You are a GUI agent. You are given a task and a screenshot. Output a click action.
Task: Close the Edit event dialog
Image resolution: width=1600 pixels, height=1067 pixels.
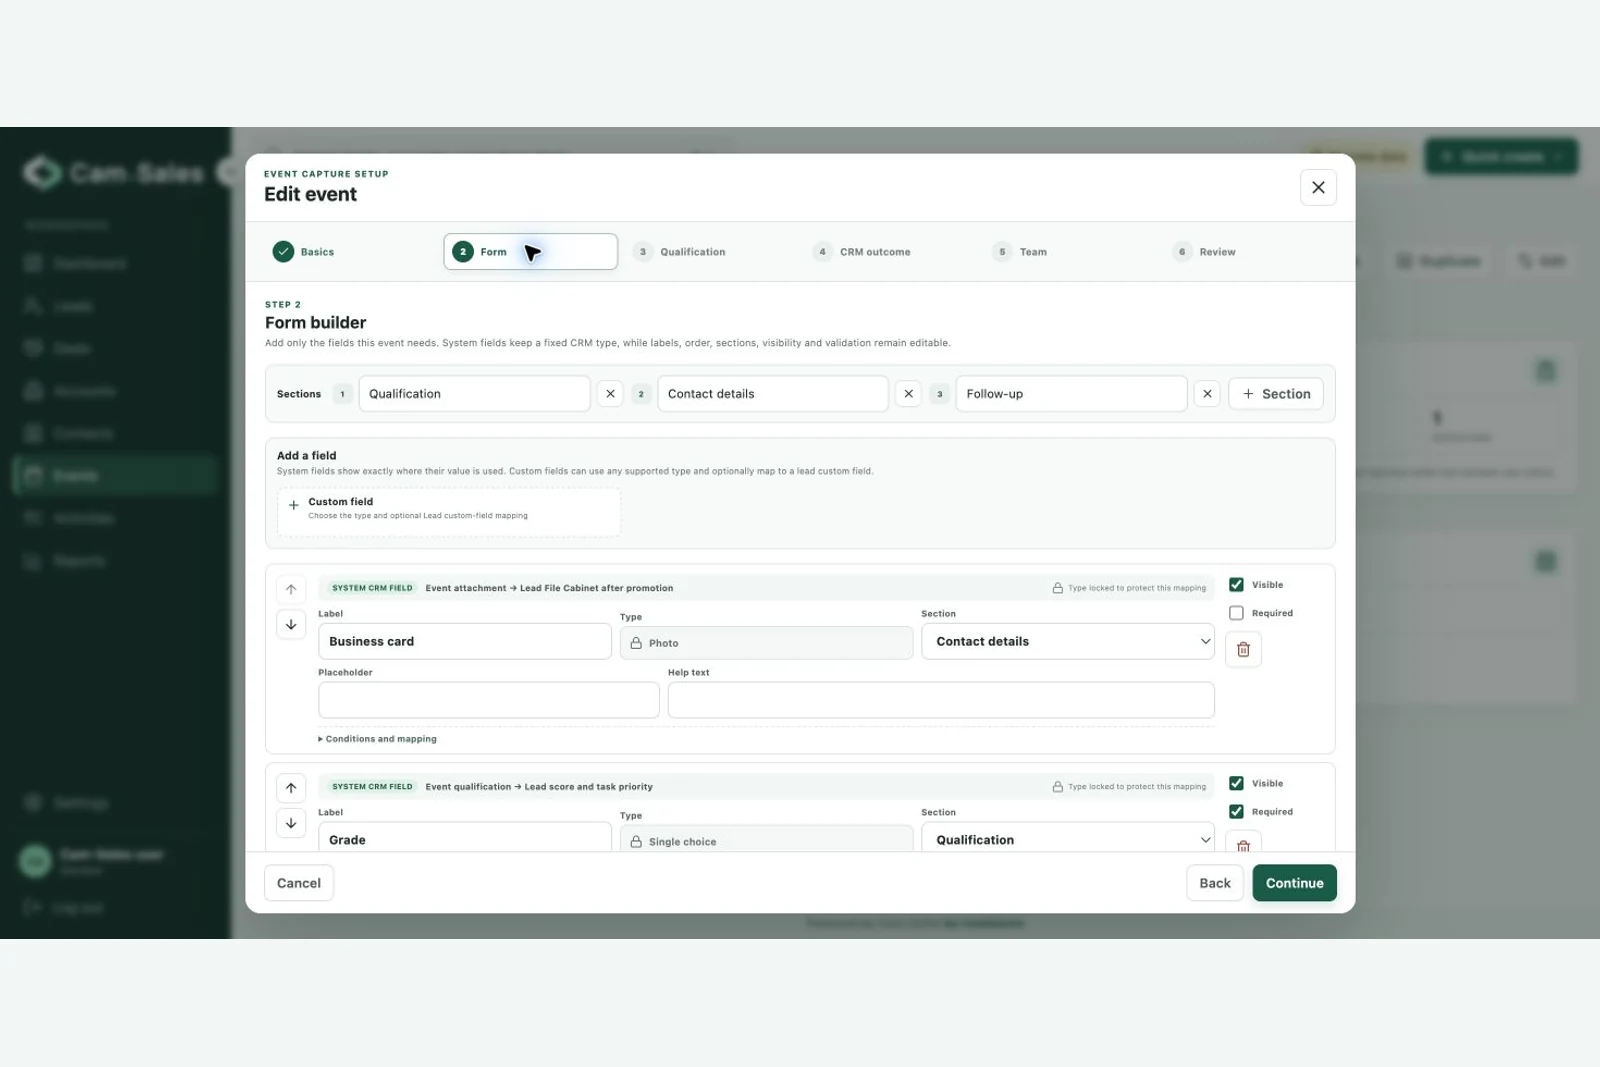click(1318, 187)
